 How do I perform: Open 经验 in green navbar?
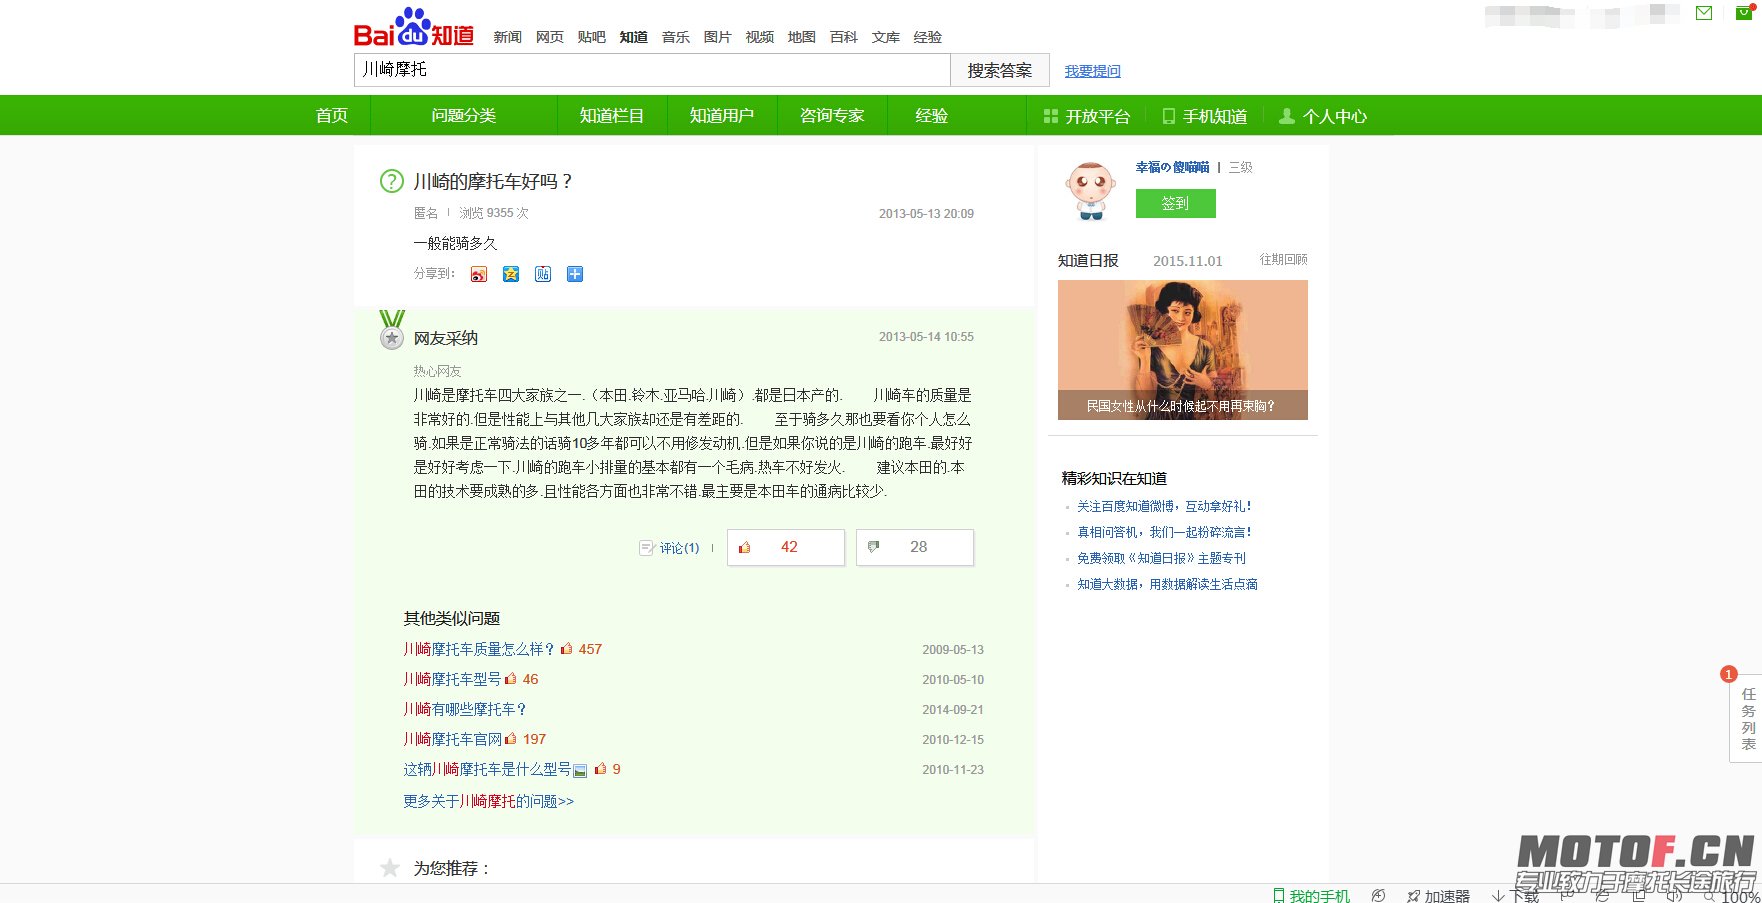[932, 115]
